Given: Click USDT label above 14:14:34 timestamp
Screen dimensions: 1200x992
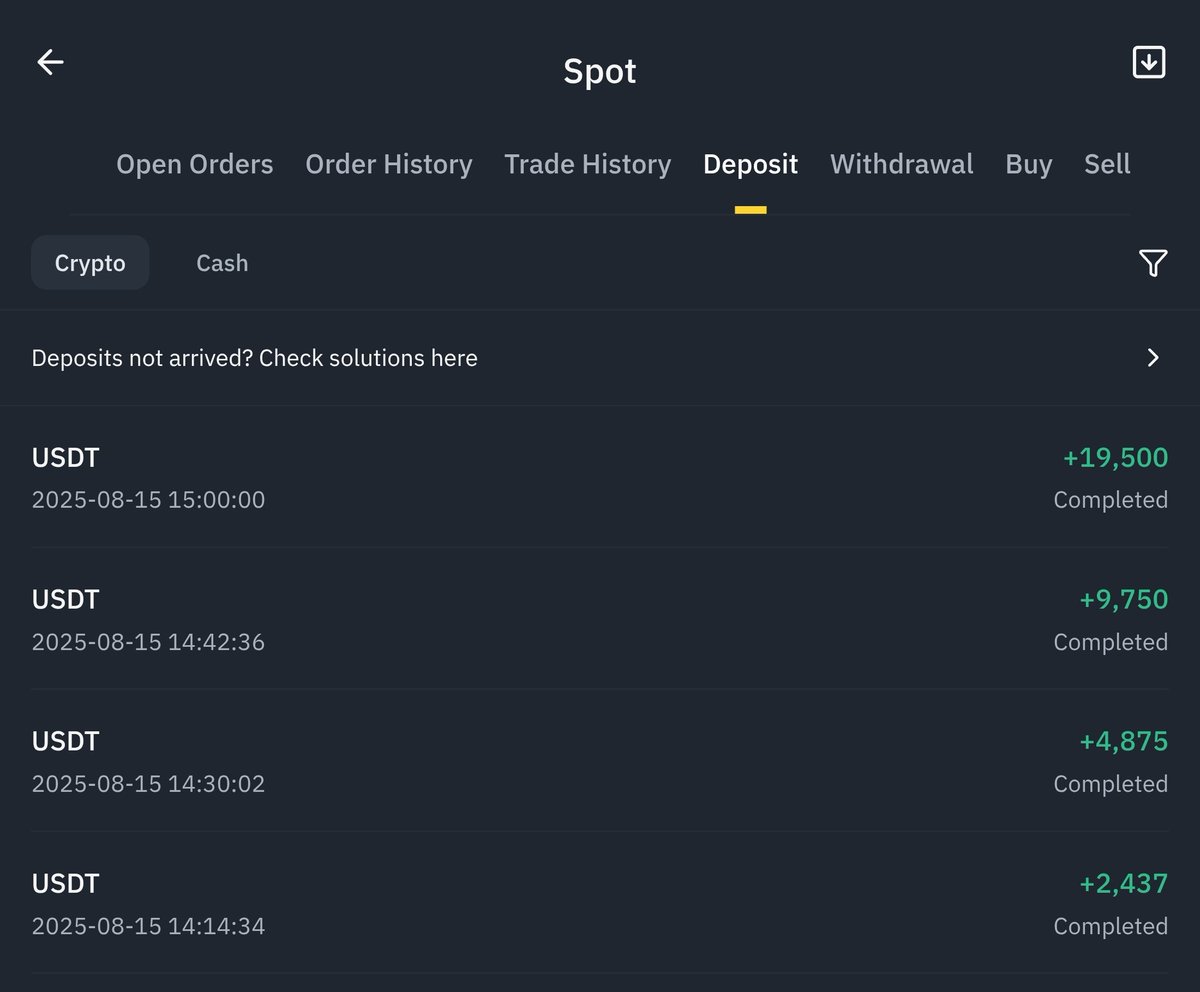Looking at the screenshot, I should 66,884.
